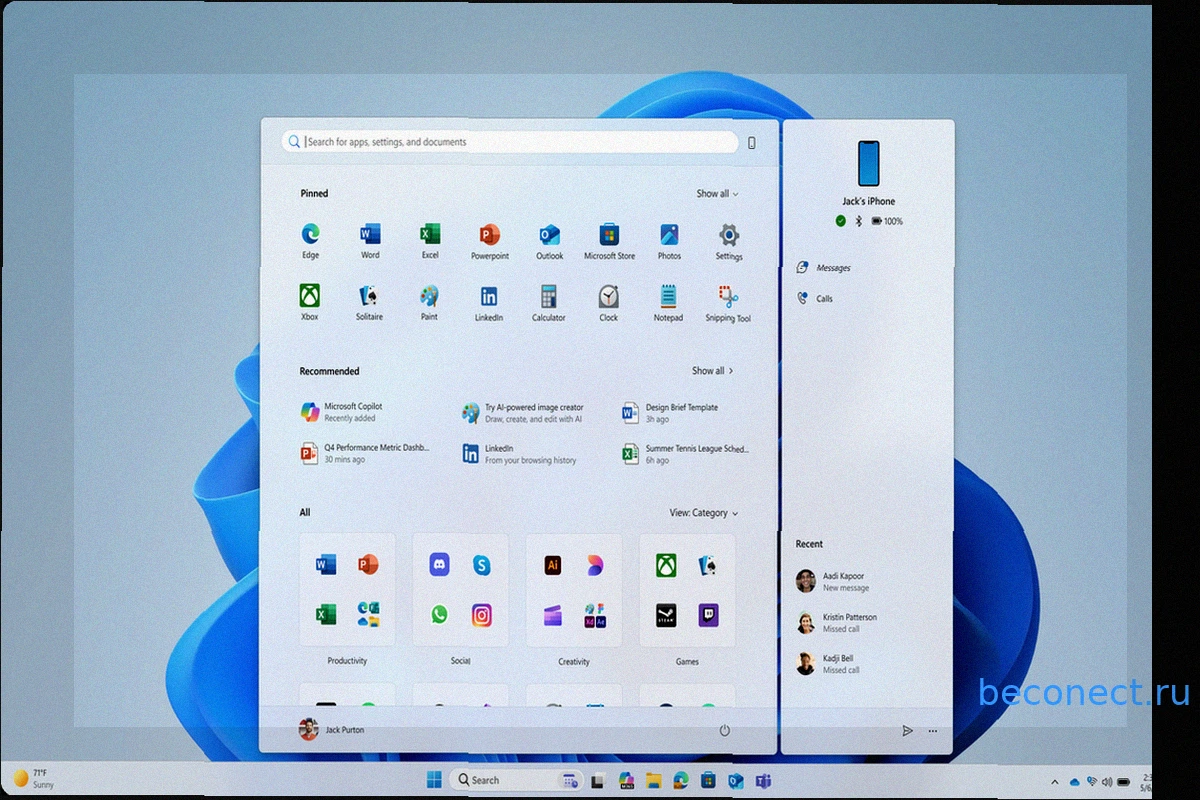Viewport: 1200px width, 800px height.
Task: Launch Twitch in the Games category
Action: [x=709, y=615]
